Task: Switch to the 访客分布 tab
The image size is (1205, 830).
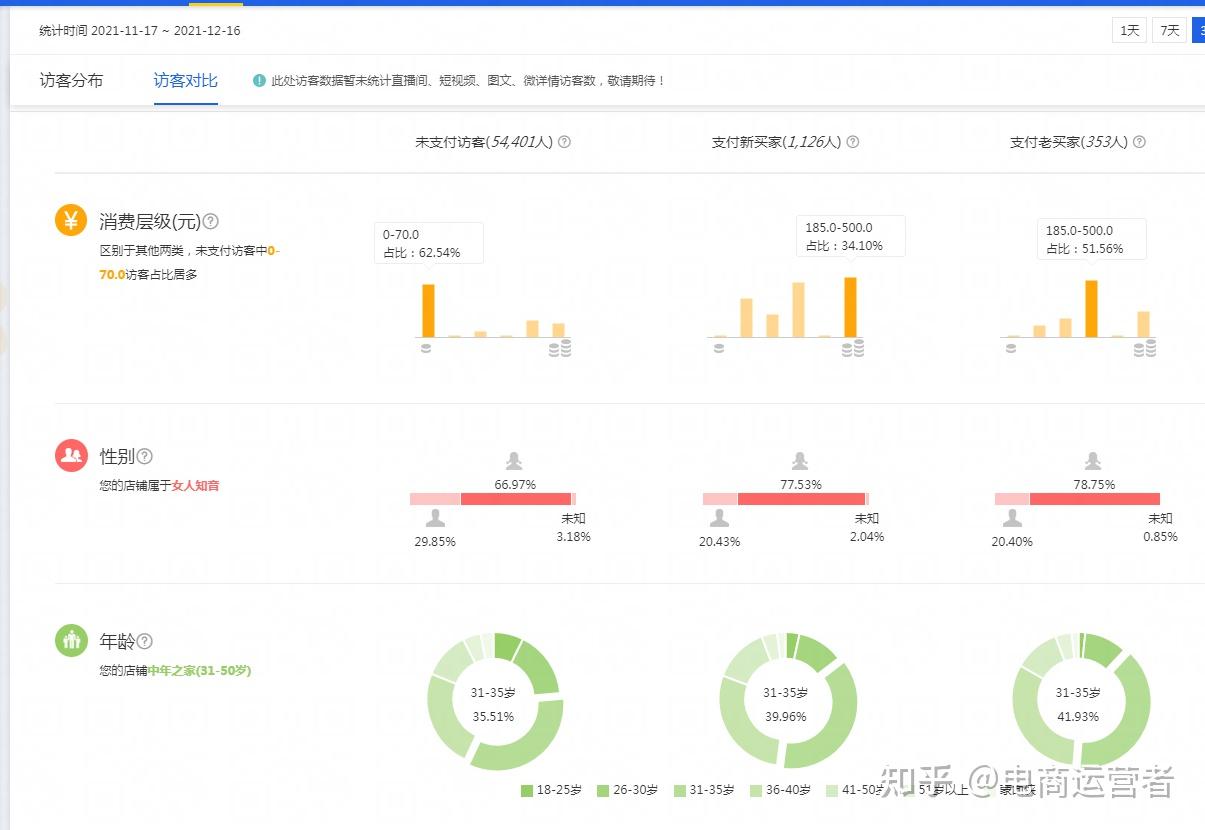Action: coord(71,81)
